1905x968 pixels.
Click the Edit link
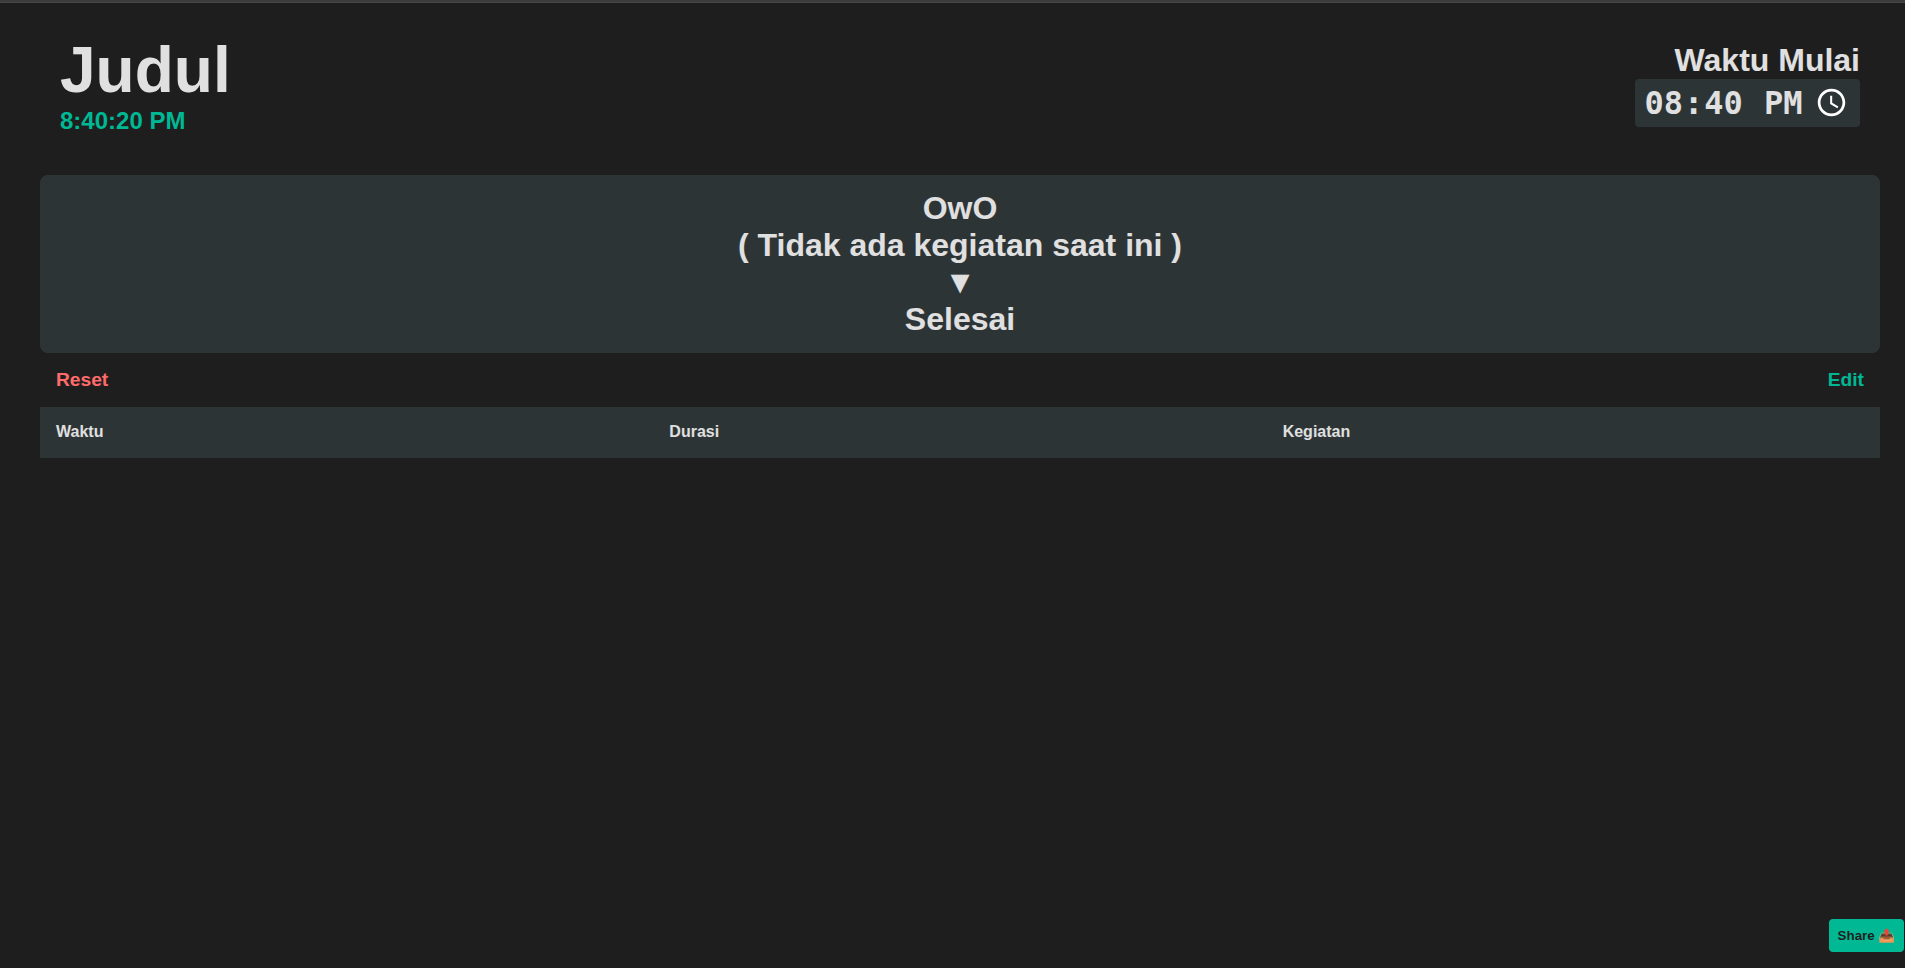pos(1845,379)
